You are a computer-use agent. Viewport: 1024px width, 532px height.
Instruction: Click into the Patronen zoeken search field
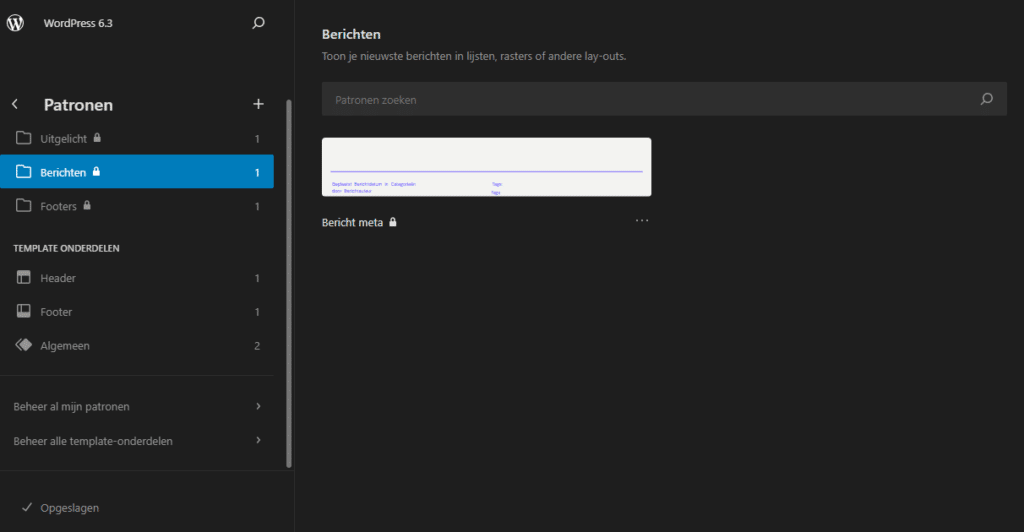pyautogui.click(x=664, y=99)
